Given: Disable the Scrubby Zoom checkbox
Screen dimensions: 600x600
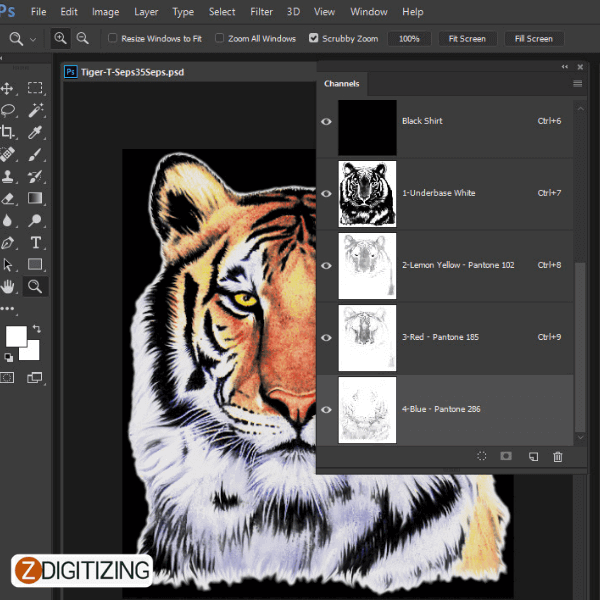Looking at the screenshot, I should (313, 38).
